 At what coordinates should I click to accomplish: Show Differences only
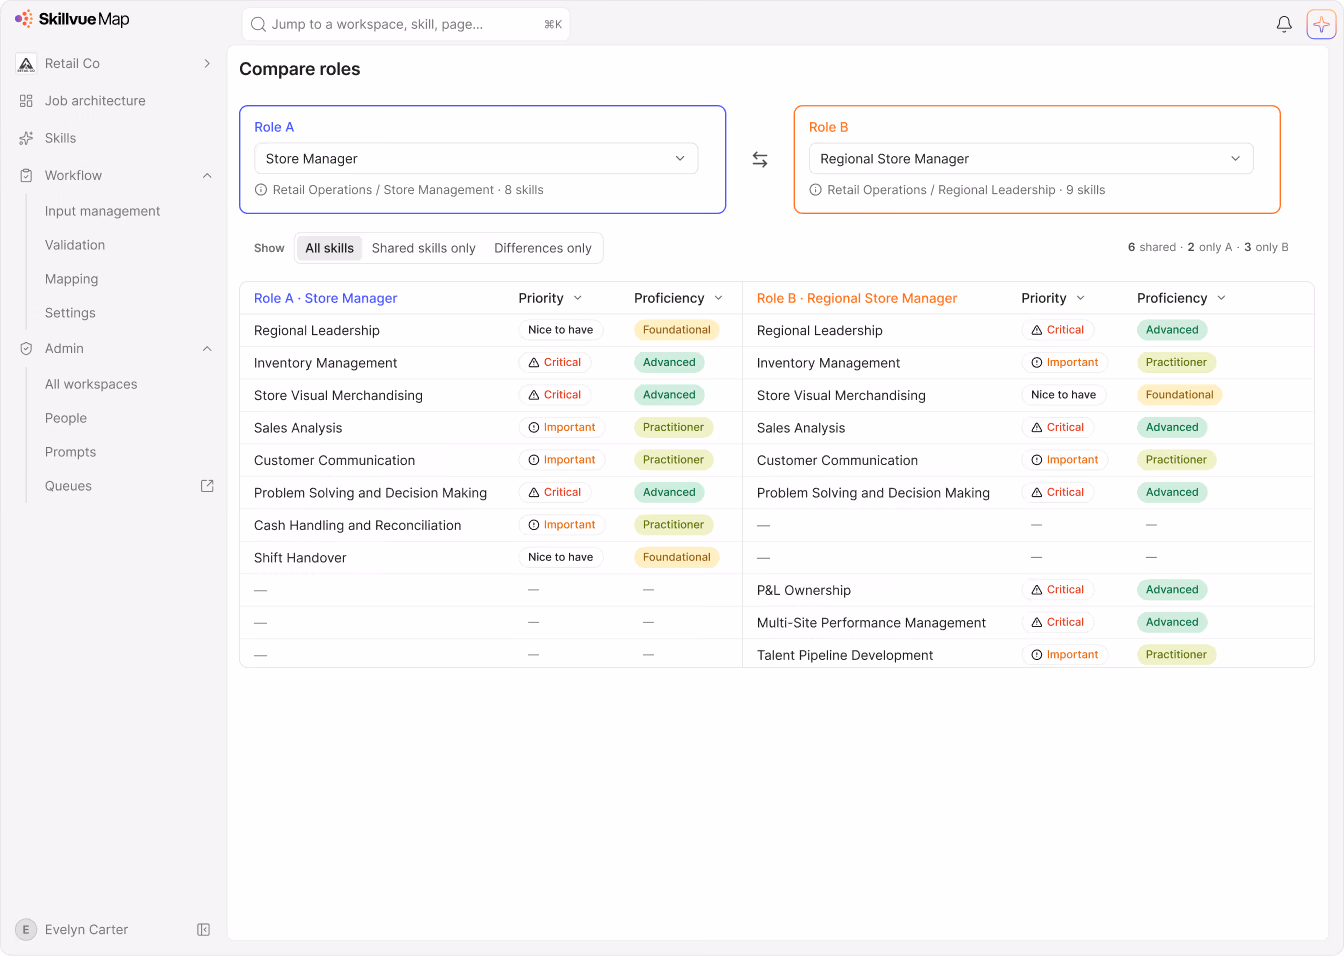[x=543, y=248]
